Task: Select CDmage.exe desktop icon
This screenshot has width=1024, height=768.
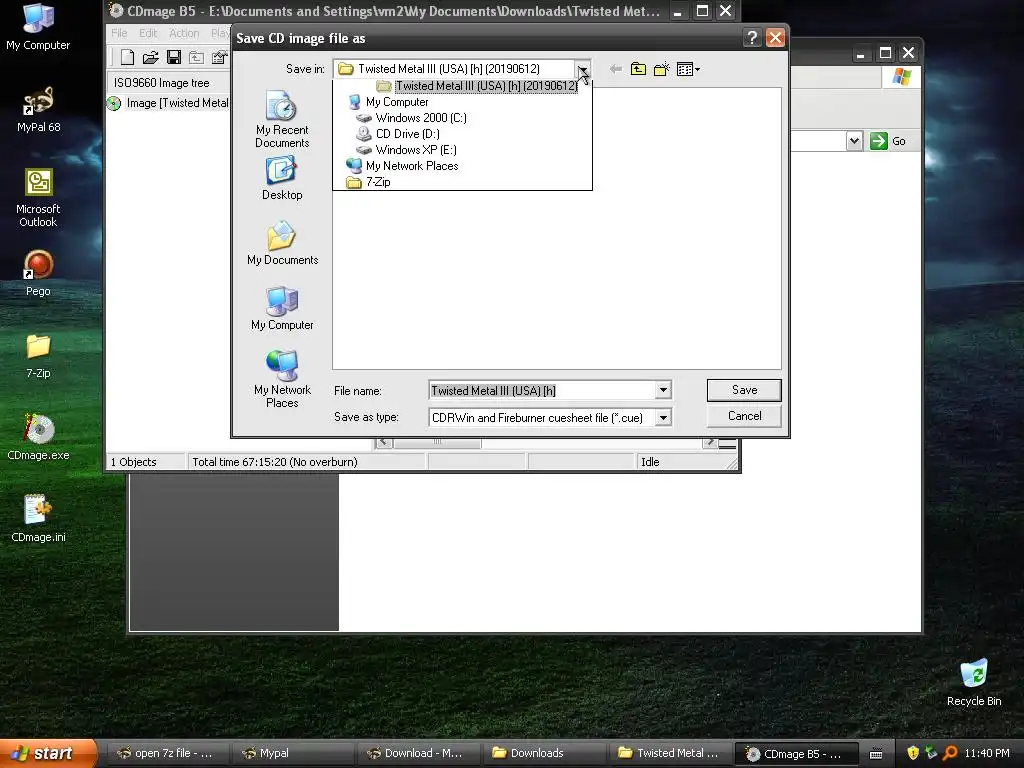Action: 38,438
